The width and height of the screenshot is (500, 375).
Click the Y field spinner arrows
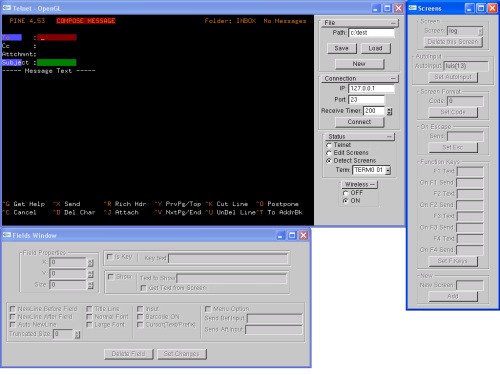(90, 274)
